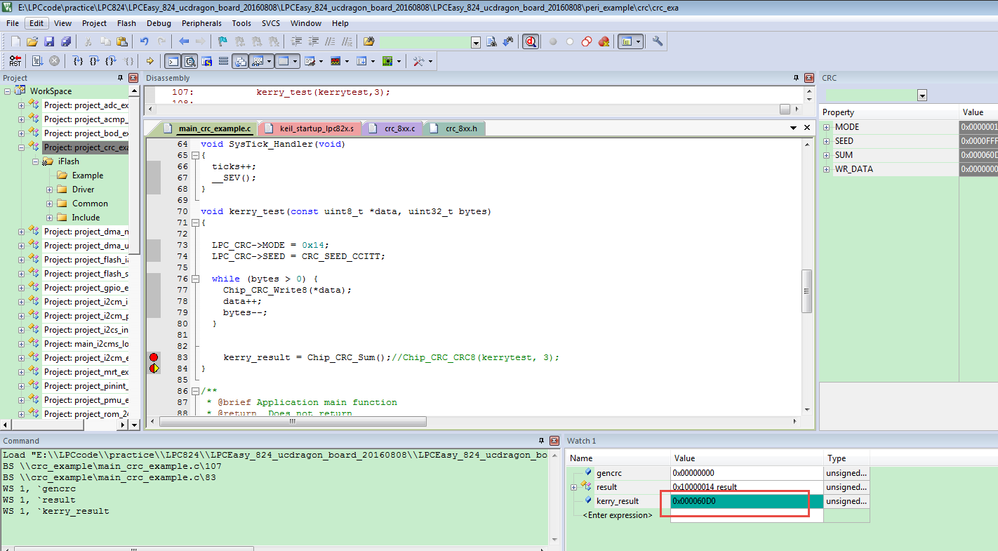Click the editor horizontal scrollbar thumb
This screenshot has width=998, height=551.
[293, 421]
